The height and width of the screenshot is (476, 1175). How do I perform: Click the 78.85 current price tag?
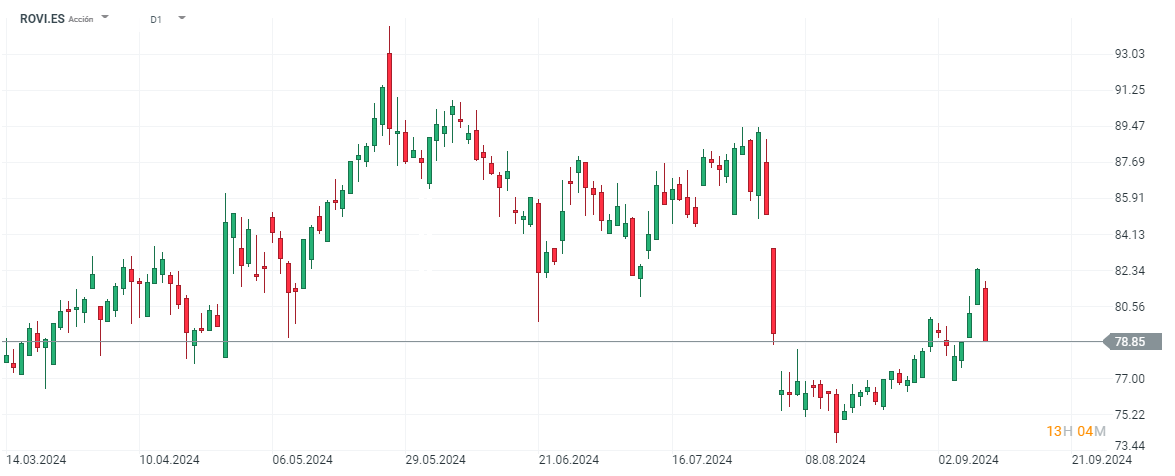coord(1130,342)
